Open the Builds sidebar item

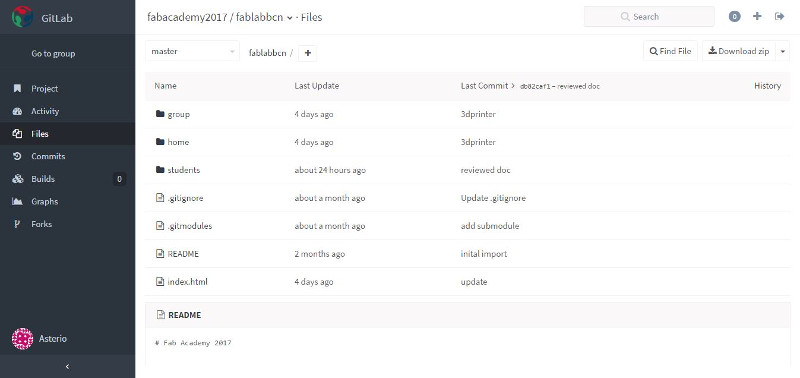pyautogui.click(x=67, y=179)
